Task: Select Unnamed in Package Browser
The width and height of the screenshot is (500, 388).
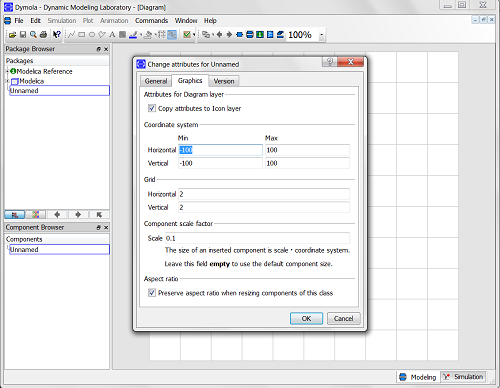Action: [59, 91]
